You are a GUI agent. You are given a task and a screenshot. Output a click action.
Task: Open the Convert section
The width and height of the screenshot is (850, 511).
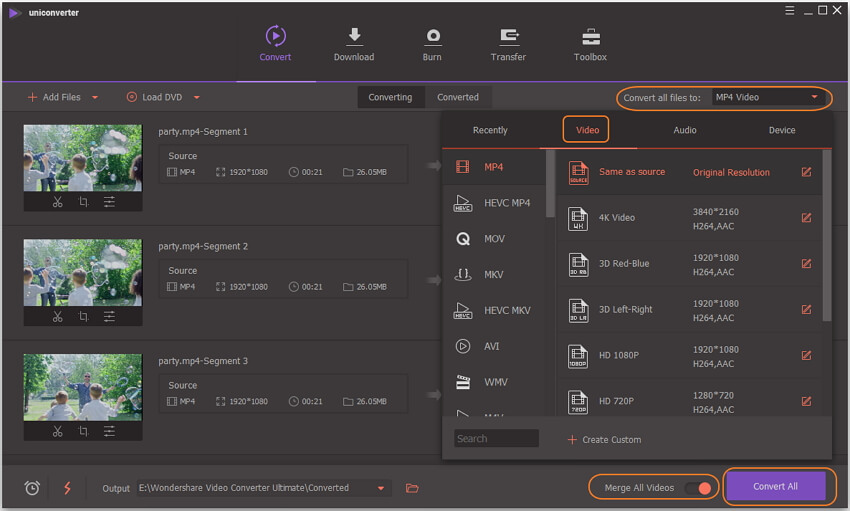click(275, 44)
